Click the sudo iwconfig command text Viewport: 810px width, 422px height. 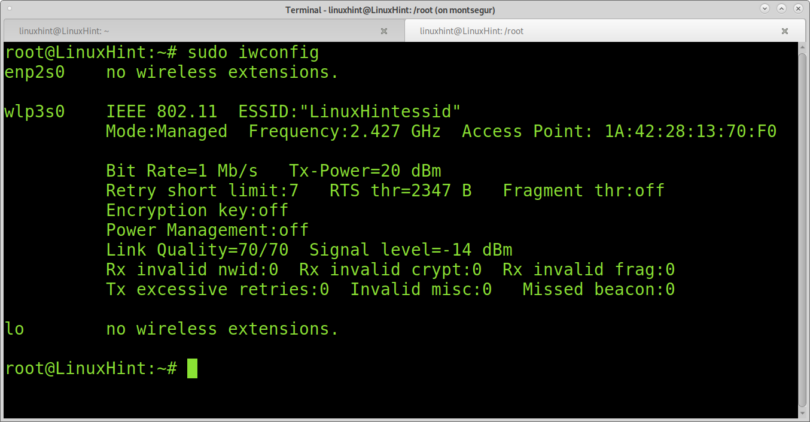point(253,53)
